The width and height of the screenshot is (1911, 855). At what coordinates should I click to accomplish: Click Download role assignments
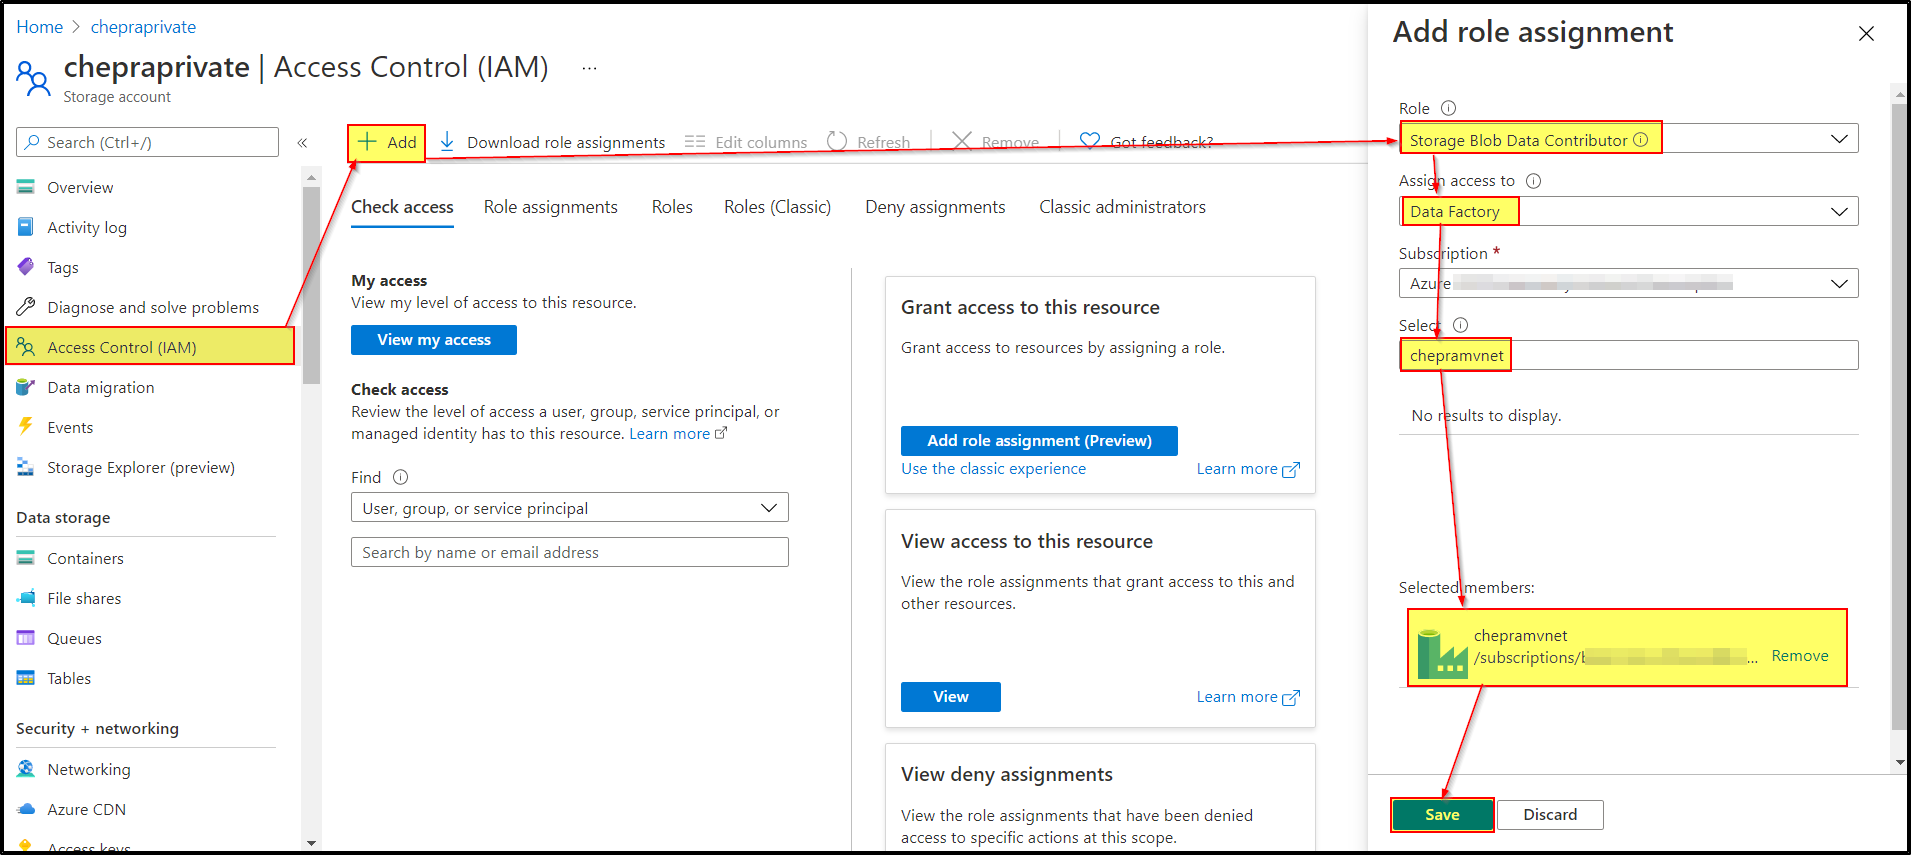coord(552,143)
